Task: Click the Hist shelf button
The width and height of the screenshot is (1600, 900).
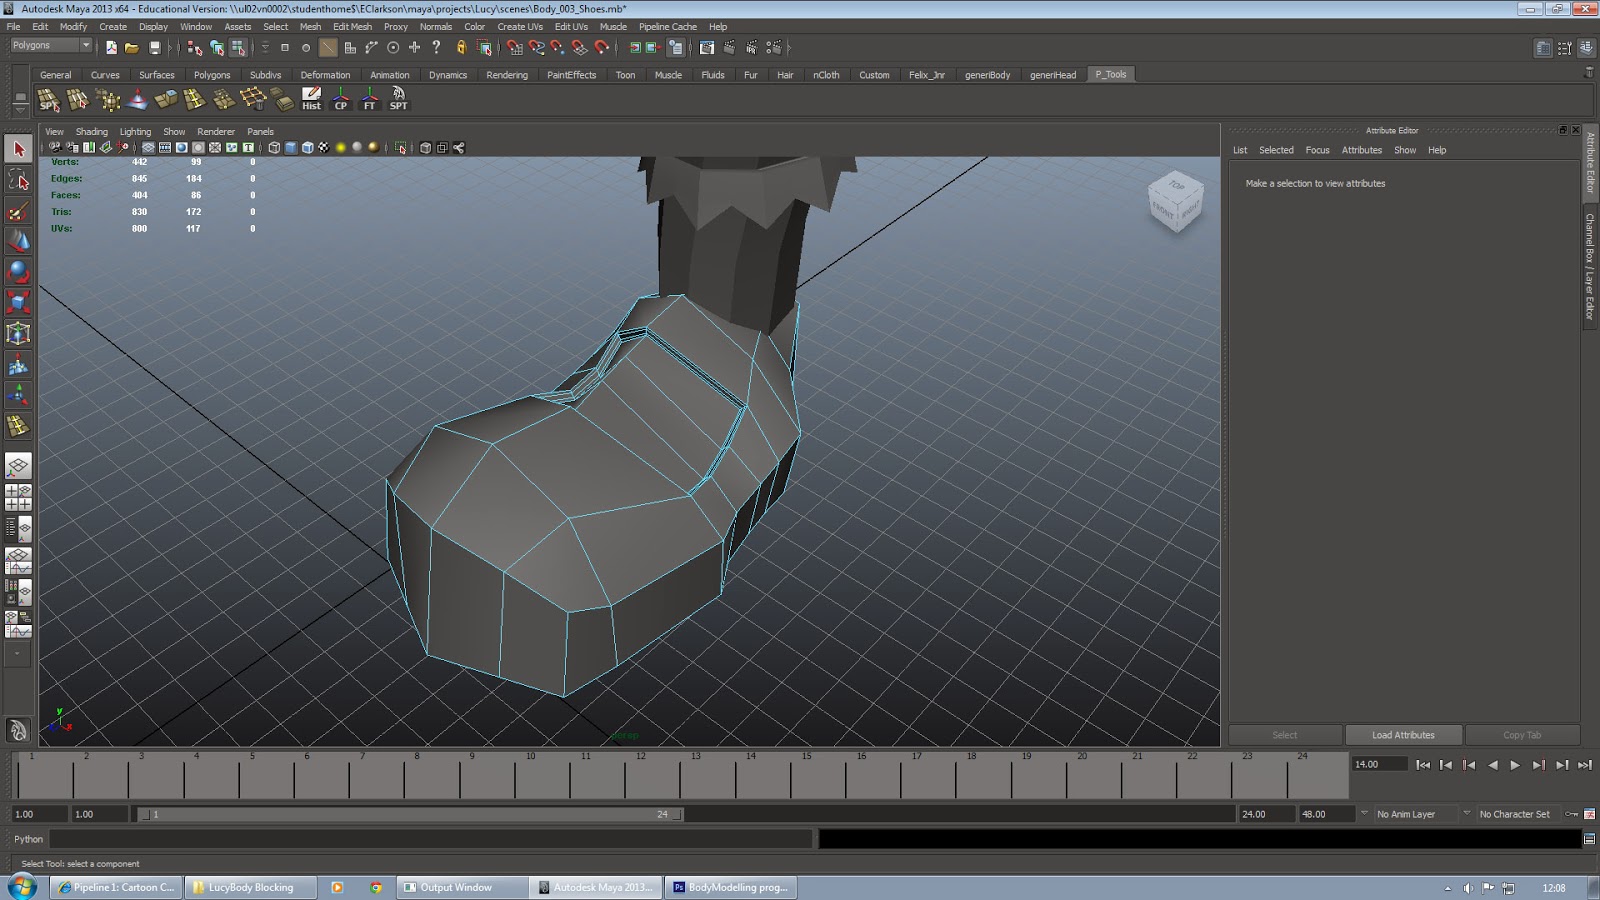Action: click(x=311, y=98)
